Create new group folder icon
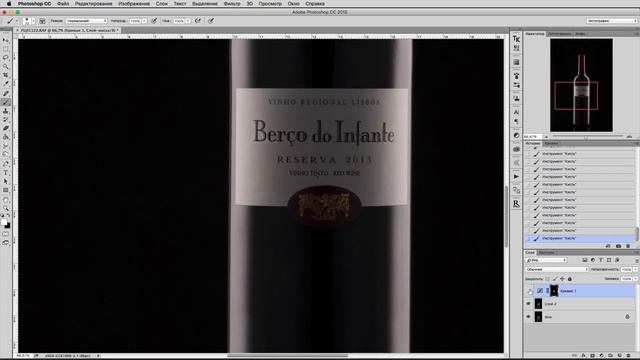Screen dimensions: 640x360 point(610,356)
